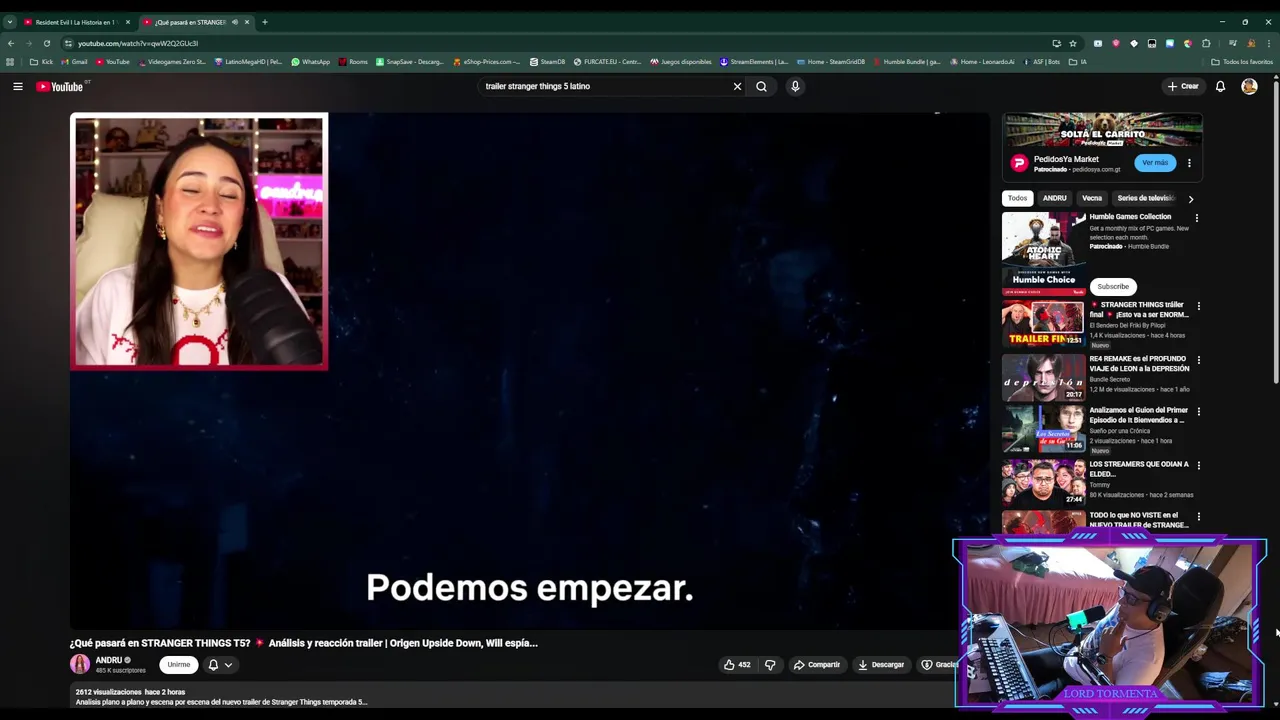The width and height of the screenshot is (1280, 720).
Task: Toggle notification bell for ANDRU channel
Action: click(213, 664)
